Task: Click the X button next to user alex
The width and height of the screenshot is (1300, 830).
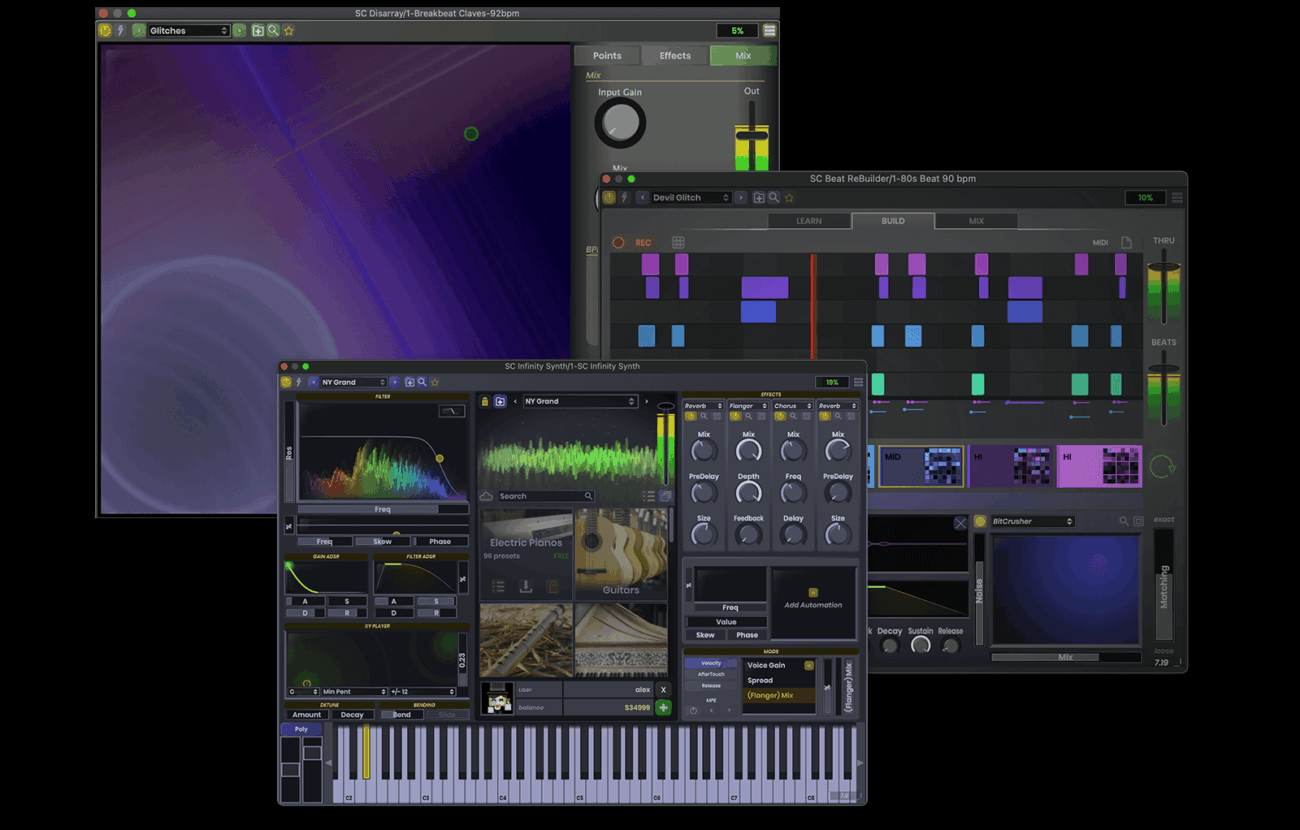Action: click(663, 689)
